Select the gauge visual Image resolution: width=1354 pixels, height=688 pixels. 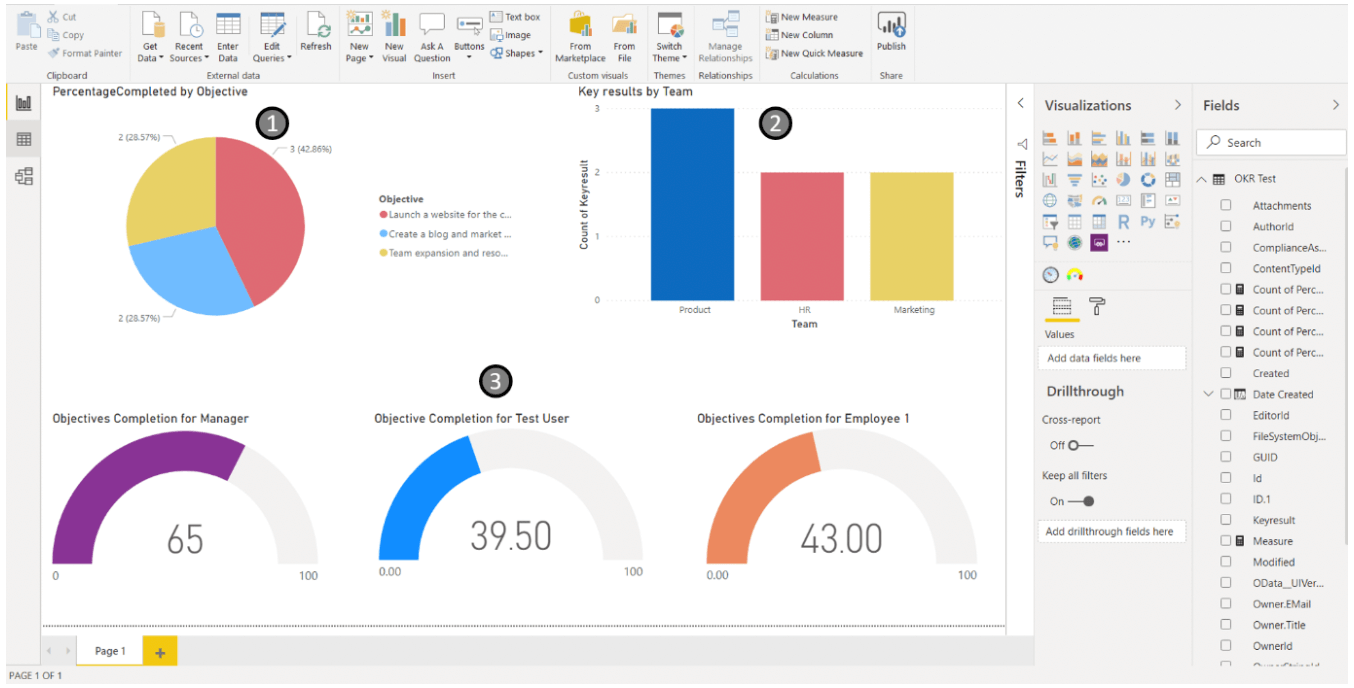1099,200
